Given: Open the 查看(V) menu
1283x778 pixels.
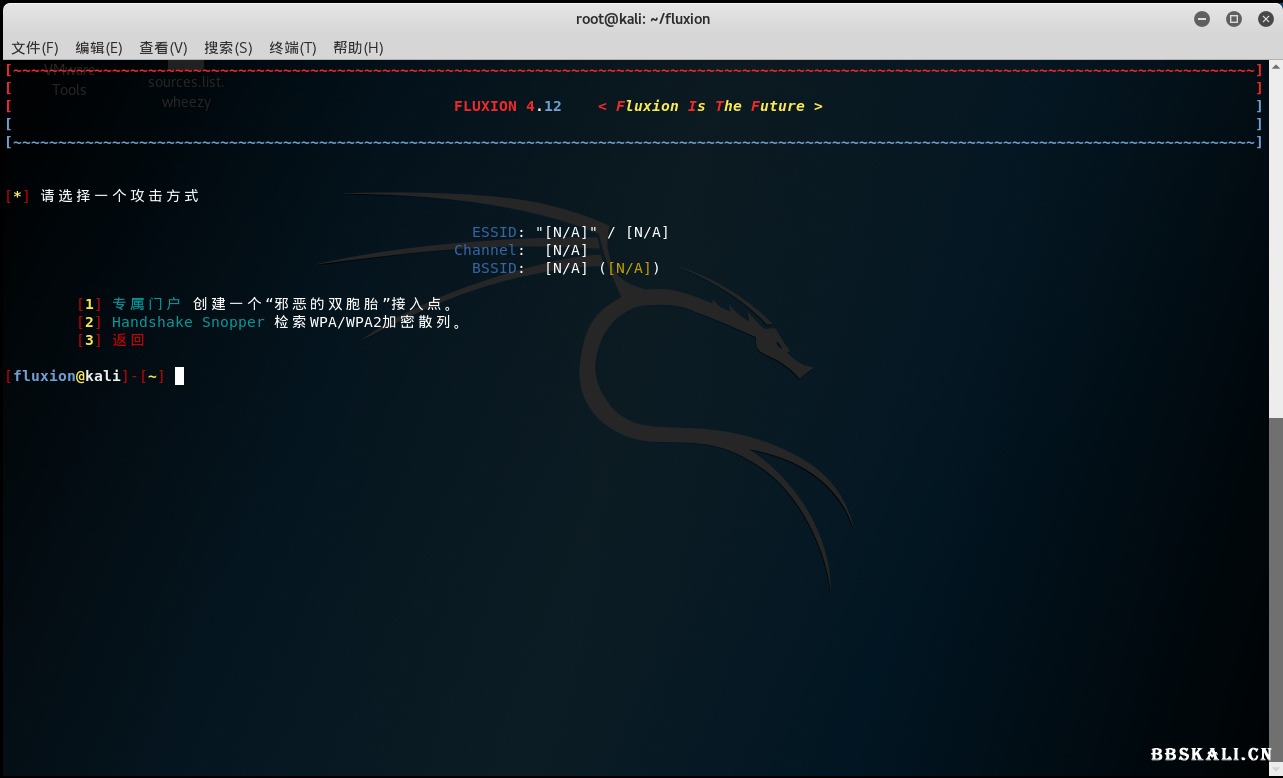Looking at the screenshot, I should point(163,48).
